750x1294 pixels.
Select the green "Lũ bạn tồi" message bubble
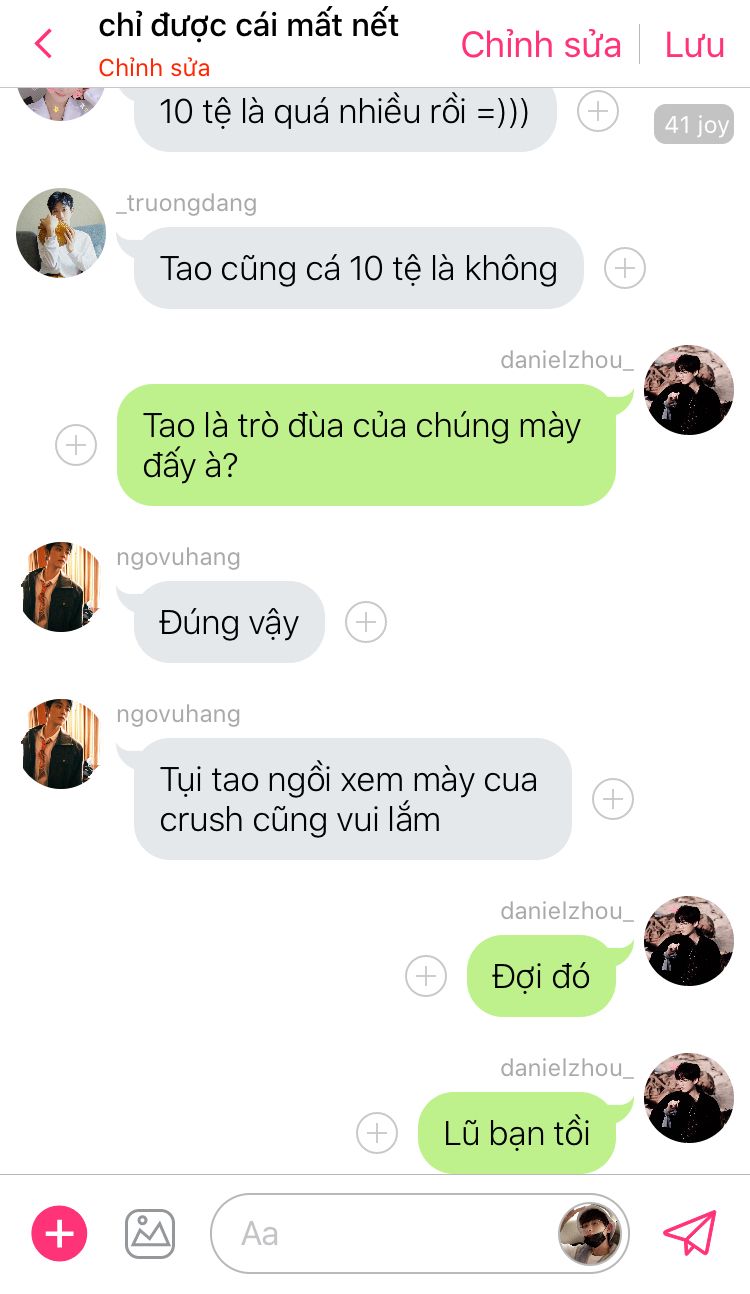517,1133
